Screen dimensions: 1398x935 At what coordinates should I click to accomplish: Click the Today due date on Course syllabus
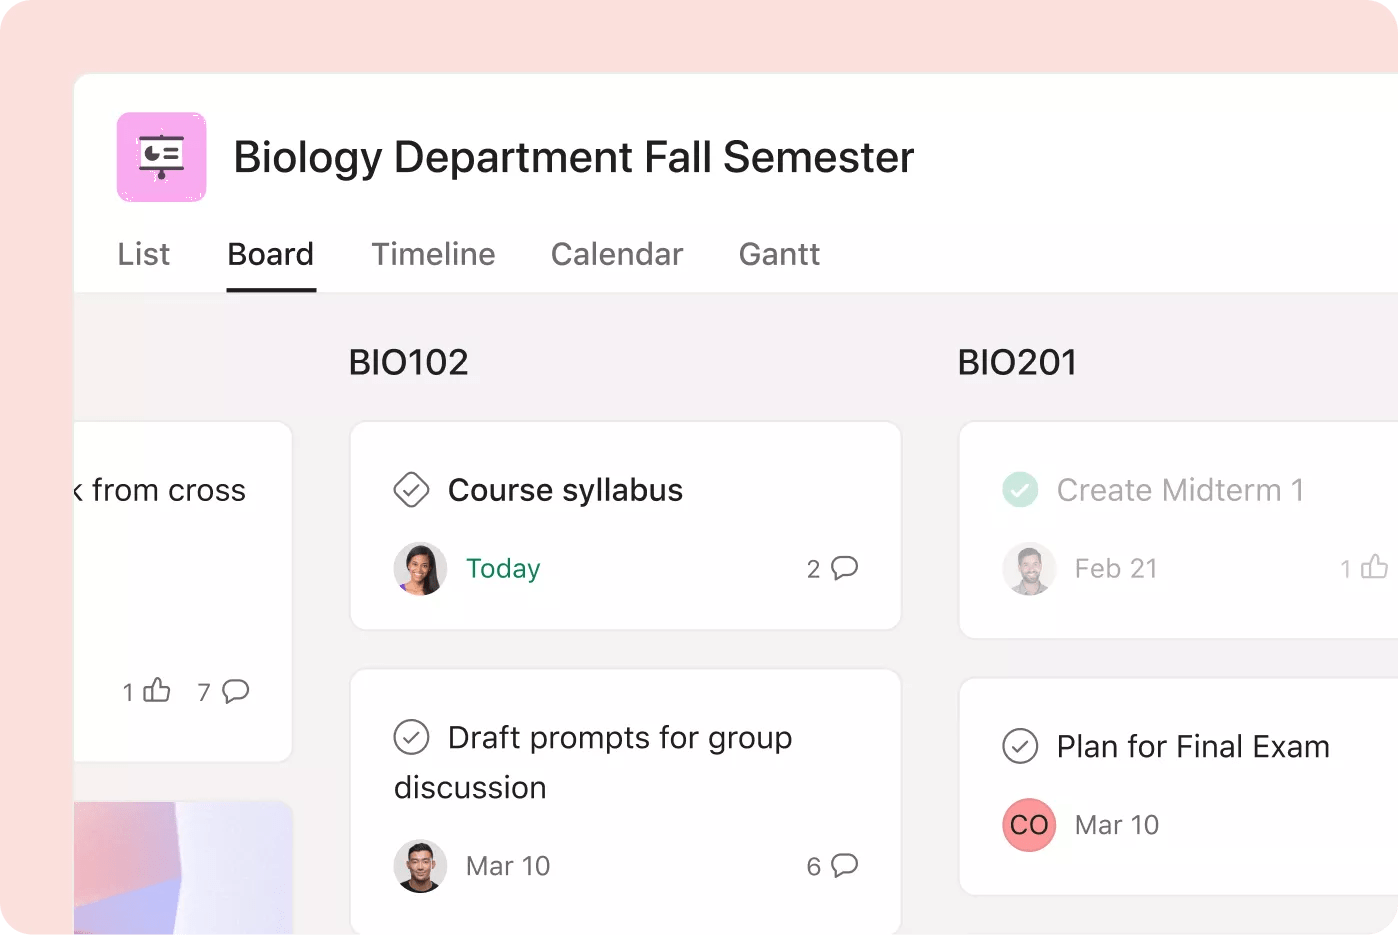[x=503, y=568]
